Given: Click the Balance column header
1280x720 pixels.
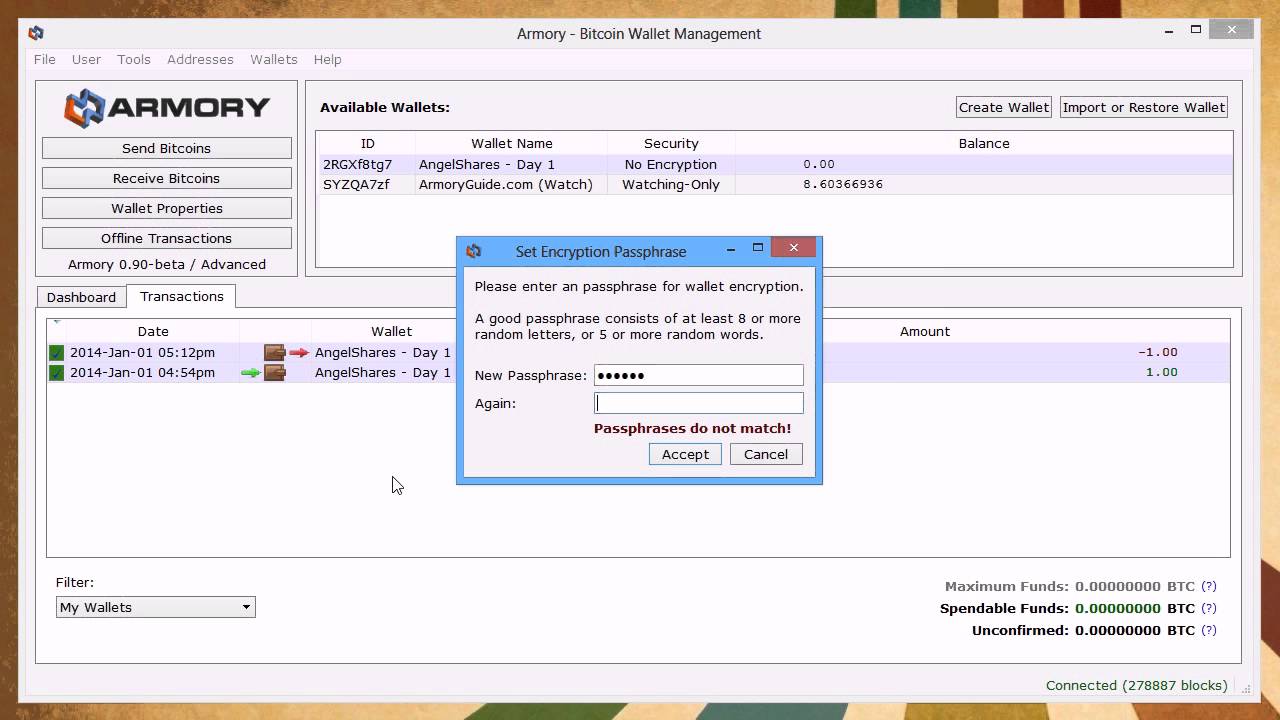Looking at the screenshot, I should point(984,143).
